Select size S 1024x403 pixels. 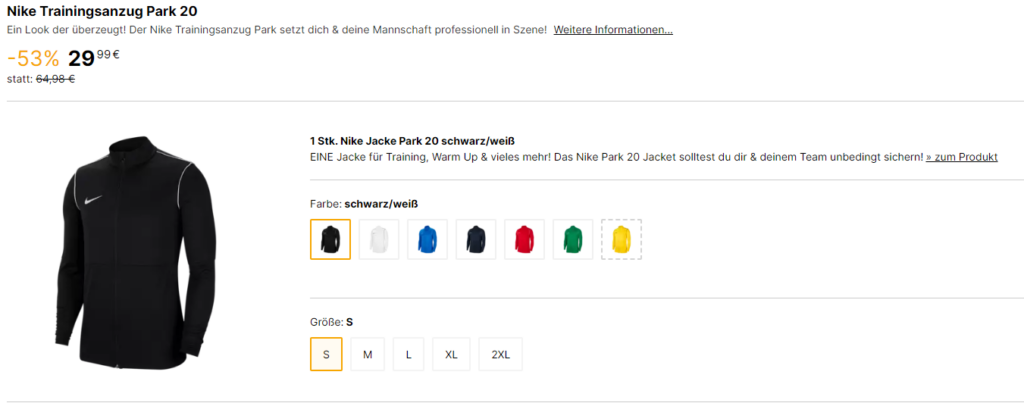[326, 354]
